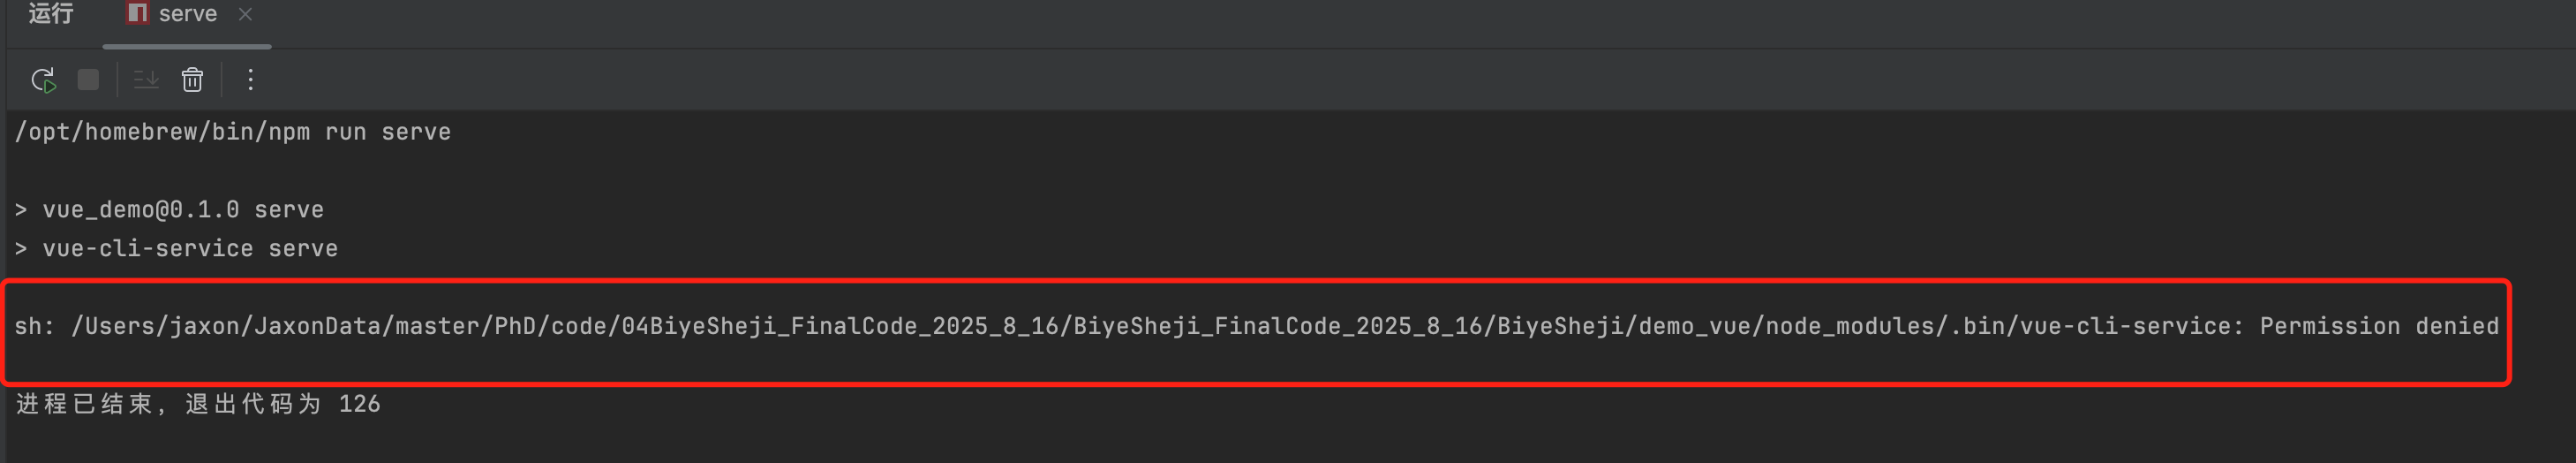The width and height of the screenshot is (2576, 463).
Task: Click the node_modules/.bin/vue-cli-service path
Action: tap(1998, 326)
